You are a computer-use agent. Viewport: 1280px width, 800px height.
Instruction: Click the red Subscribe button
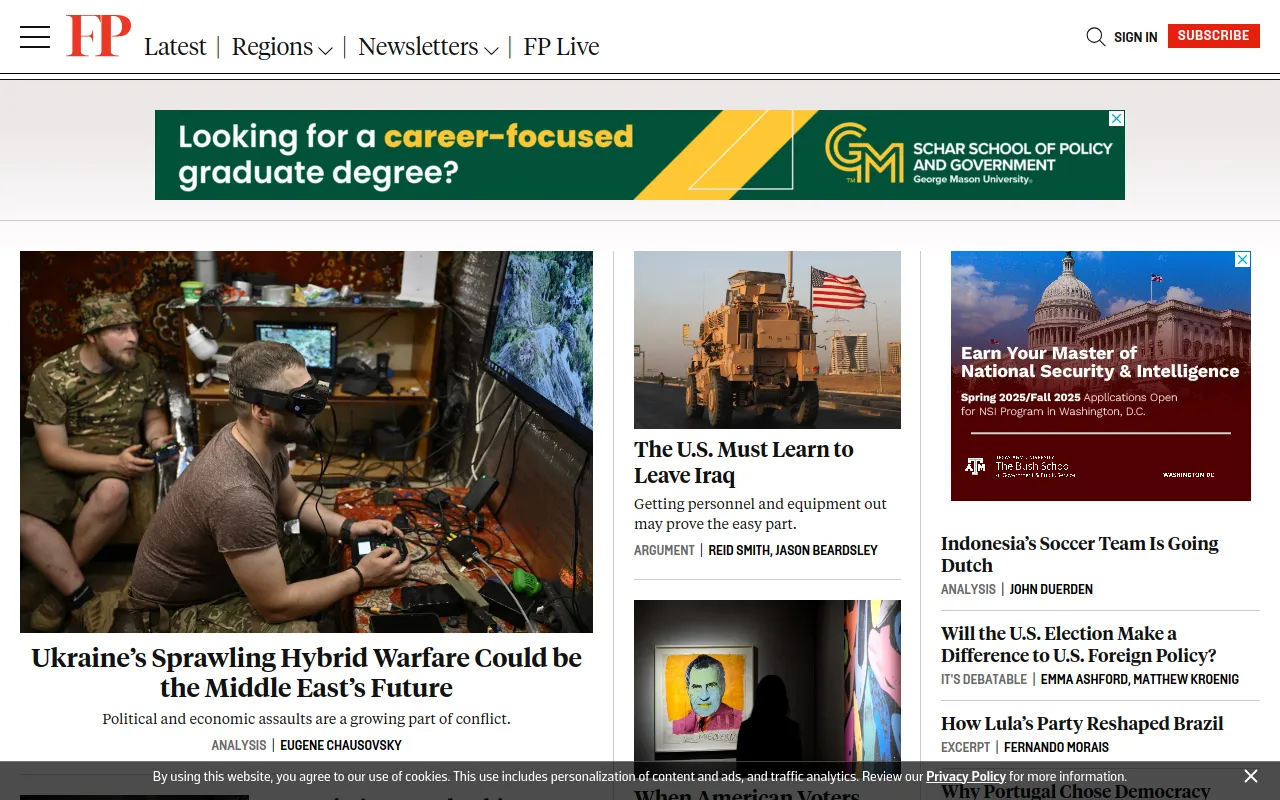pyautogui.click(x=1213, y=36)
